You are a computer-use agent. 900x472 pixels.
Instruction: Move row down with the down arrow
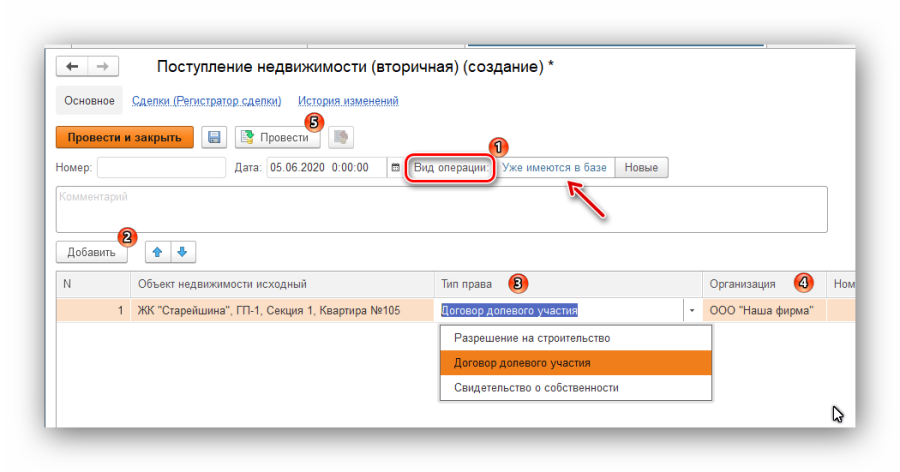point(183,252)
